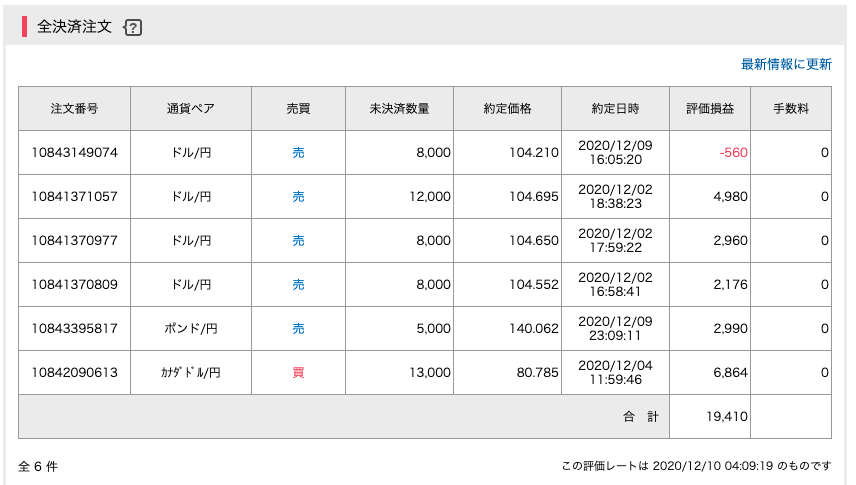Click the 手数料 column header
This screenshot has width=856, height=485.
tap(790, 109)
